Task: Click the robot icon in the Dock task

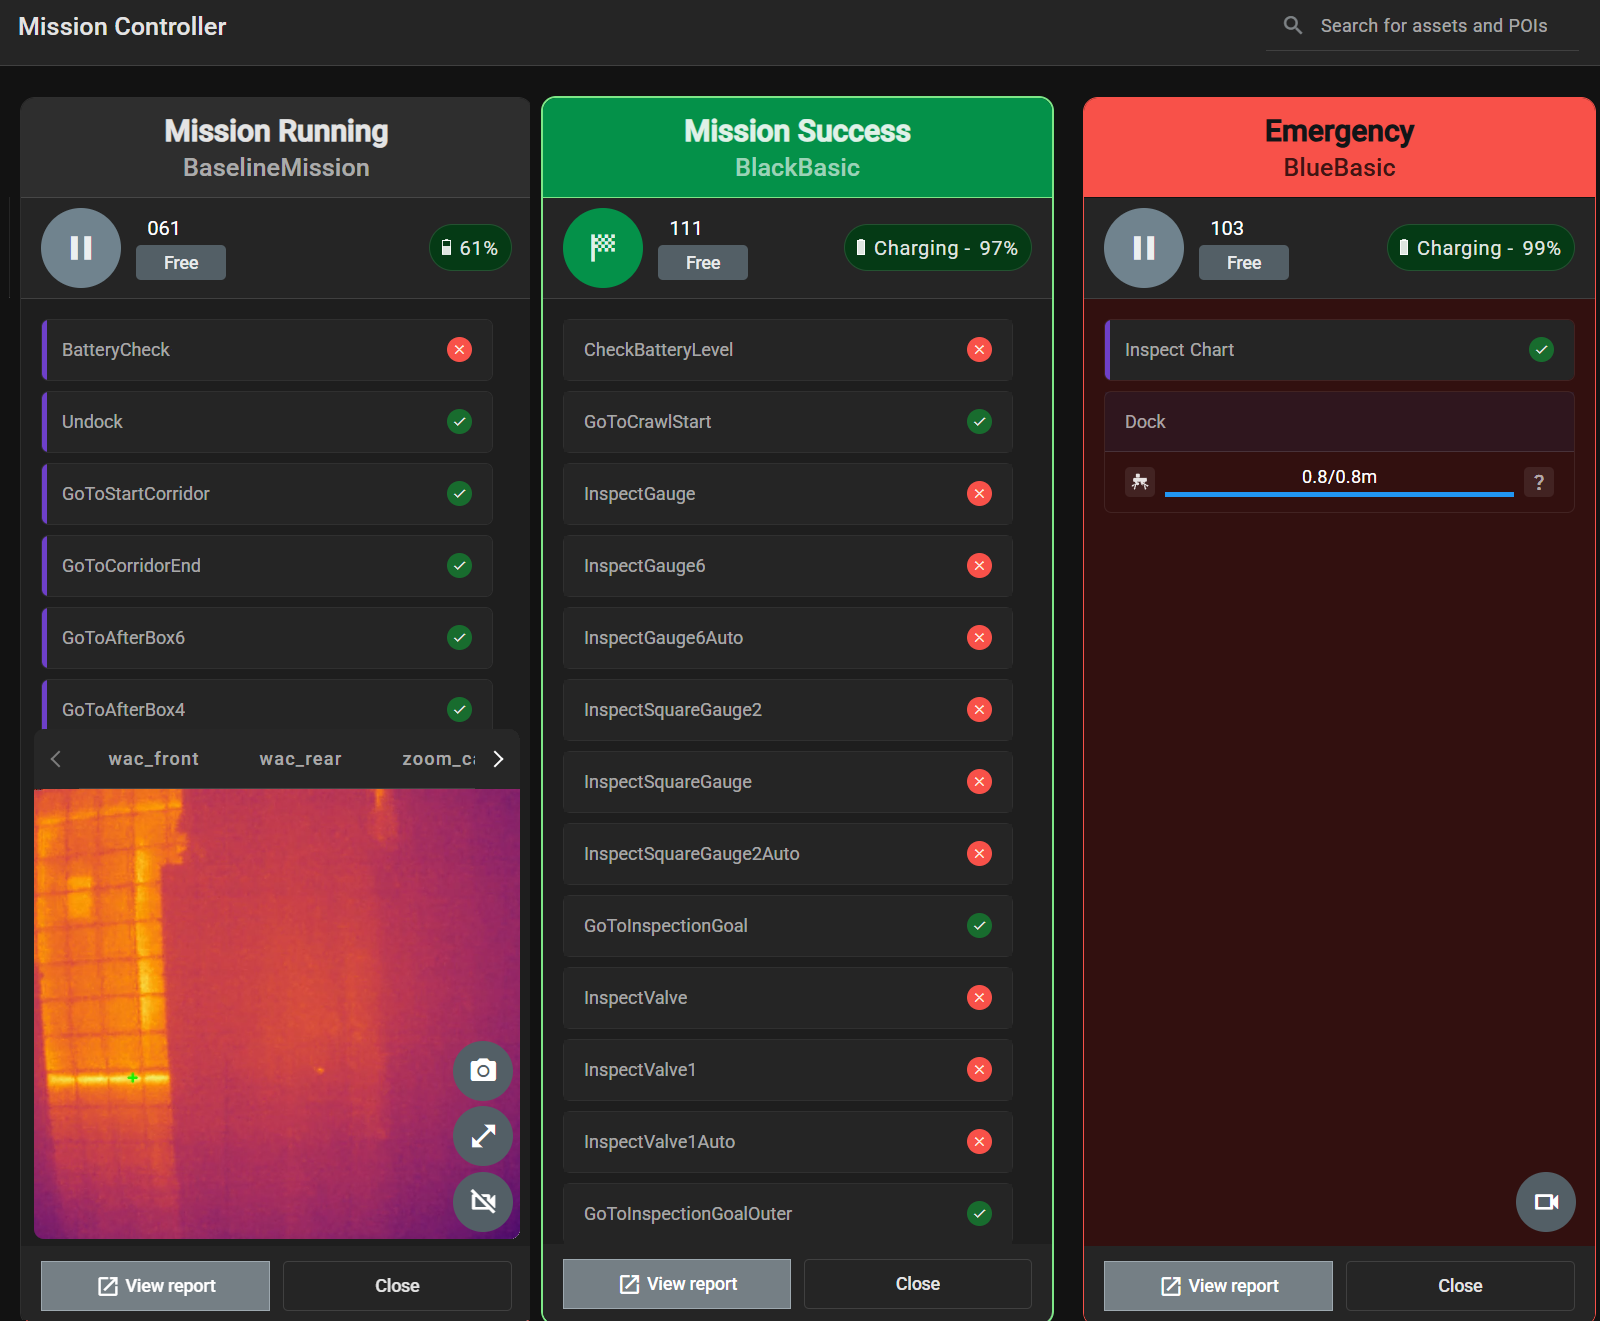Action: (1140, 482)
